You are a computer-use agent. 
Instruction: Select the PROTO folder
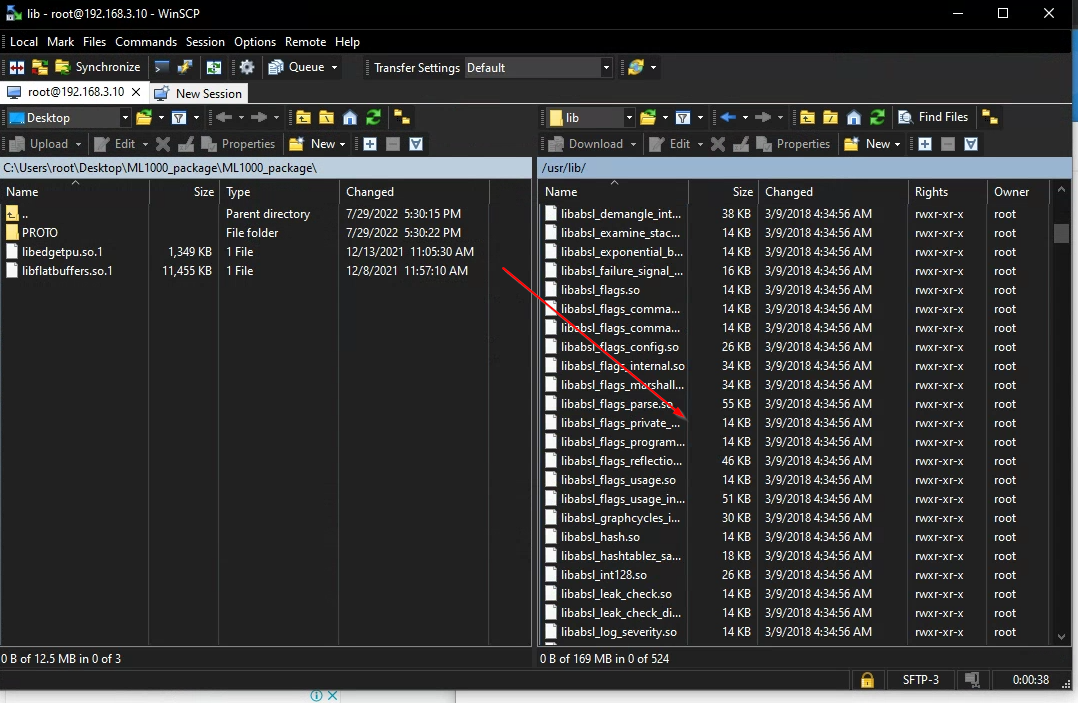click(x=40, y=232)
